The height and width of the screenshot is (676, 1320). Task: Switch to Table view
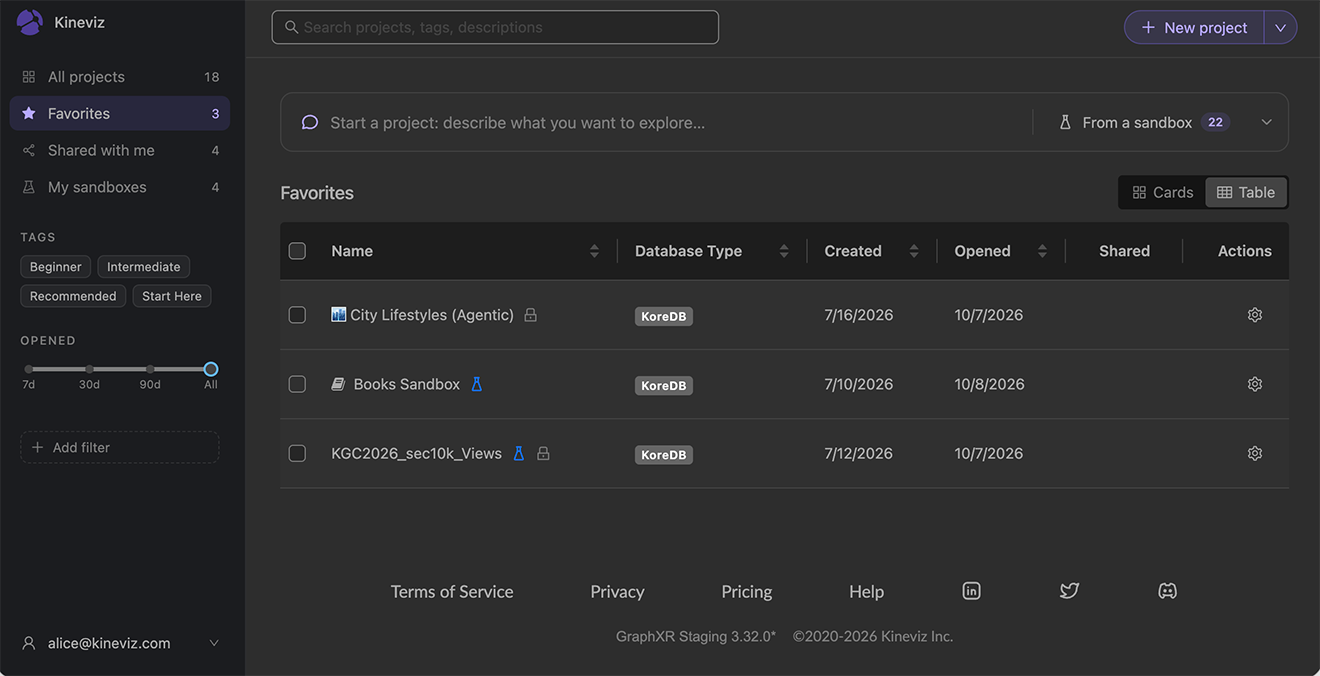(x=1246, y=192)
